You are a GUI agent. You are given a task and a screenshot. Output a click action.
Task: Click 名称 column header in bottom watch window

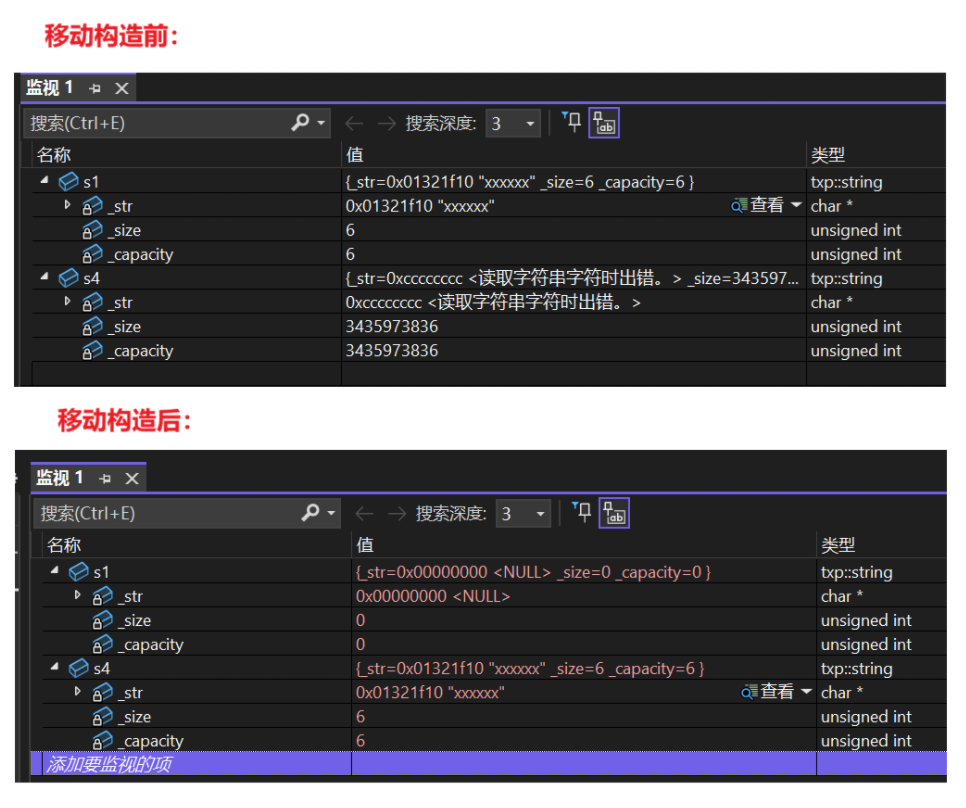(x=64, y=544)
